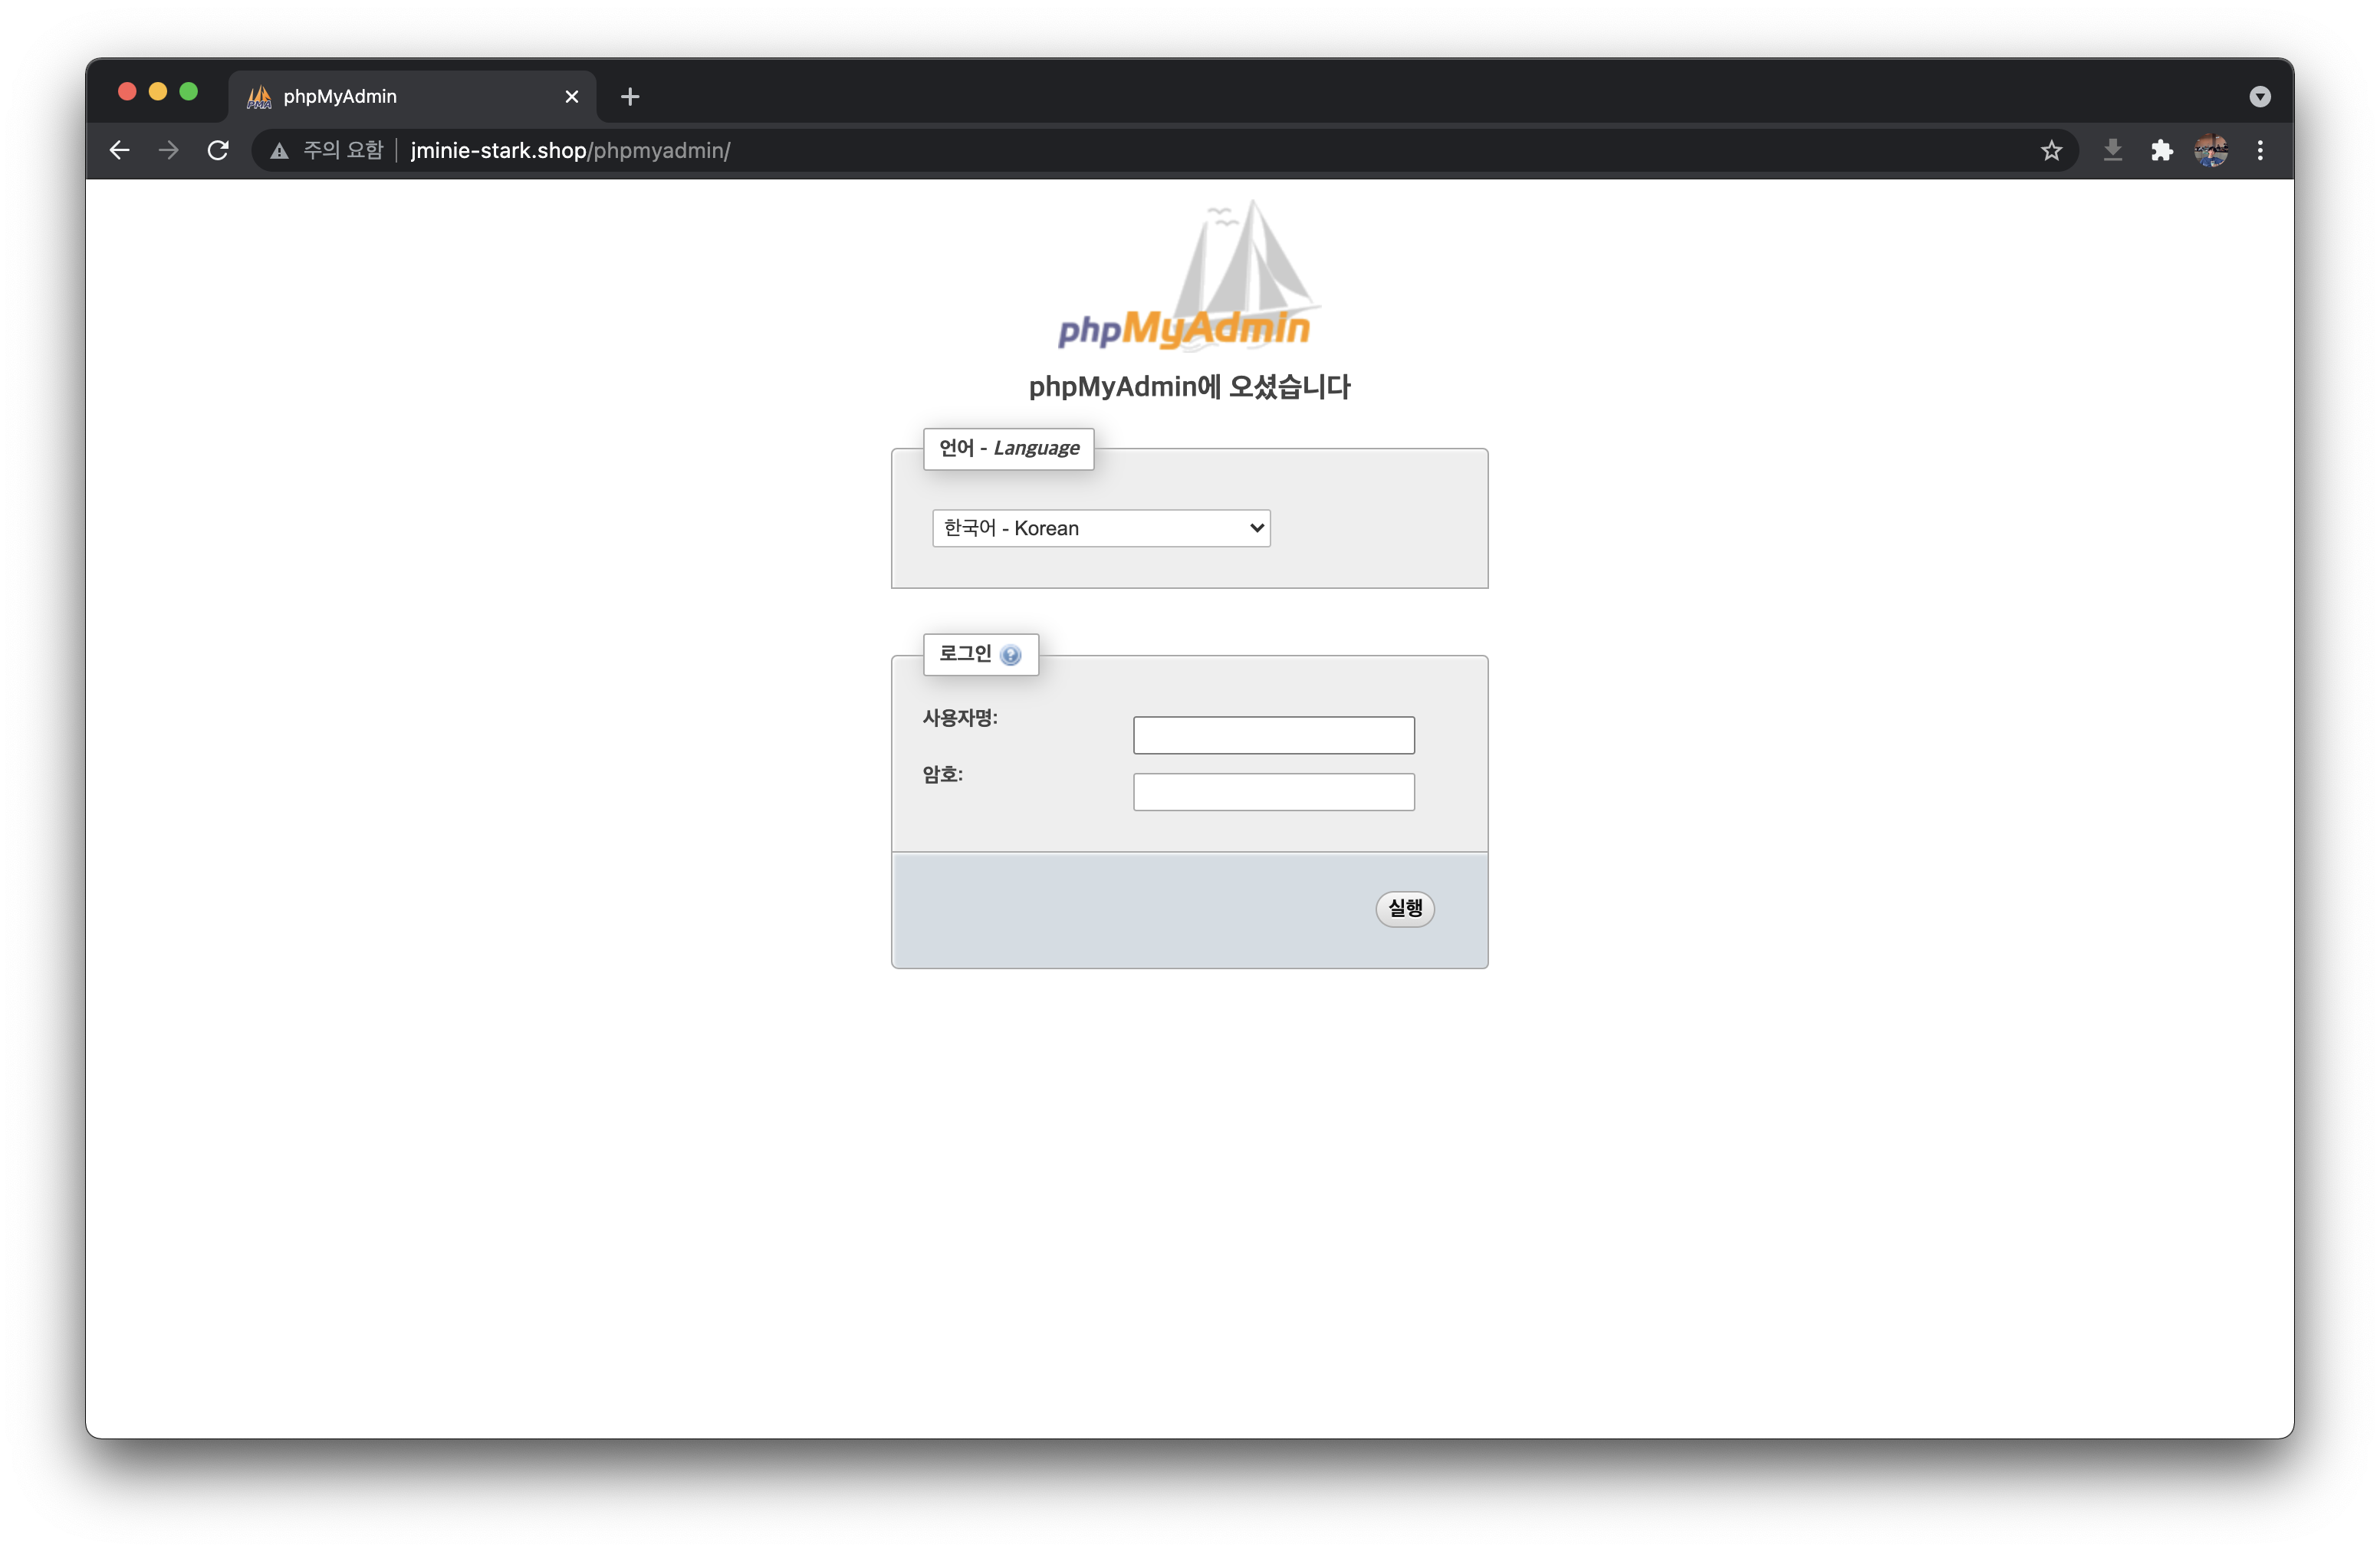This screenshot has height=1552, width=2380.
Task: Close the phpMyAdmin tab
Action: tap(571, 97)
